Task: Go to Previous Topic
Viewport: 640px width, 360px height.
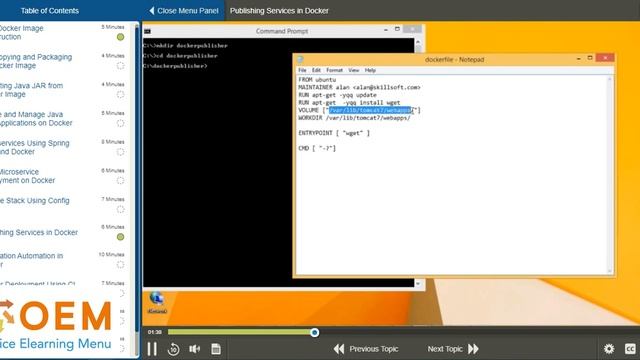Action: click(x=366, y=349)
